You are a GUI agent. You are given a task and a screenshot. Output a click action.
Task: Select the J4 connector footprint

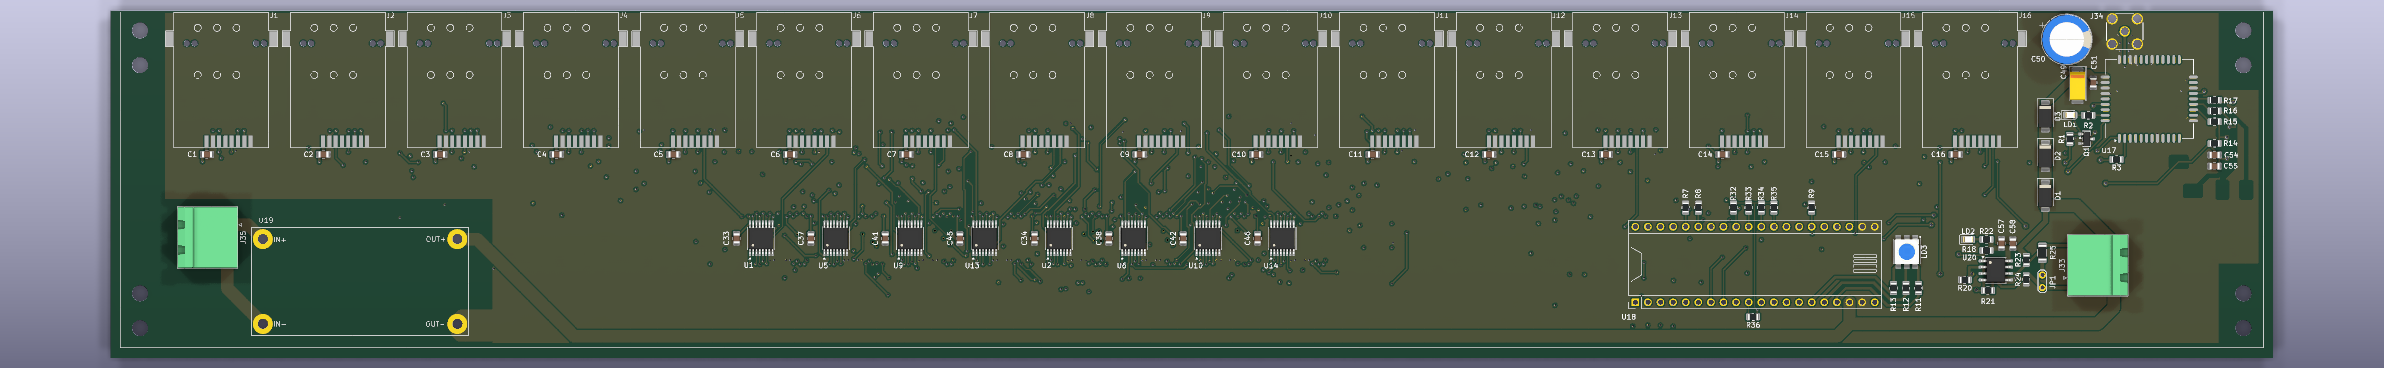pyautogui.click(x=571, y=80)
